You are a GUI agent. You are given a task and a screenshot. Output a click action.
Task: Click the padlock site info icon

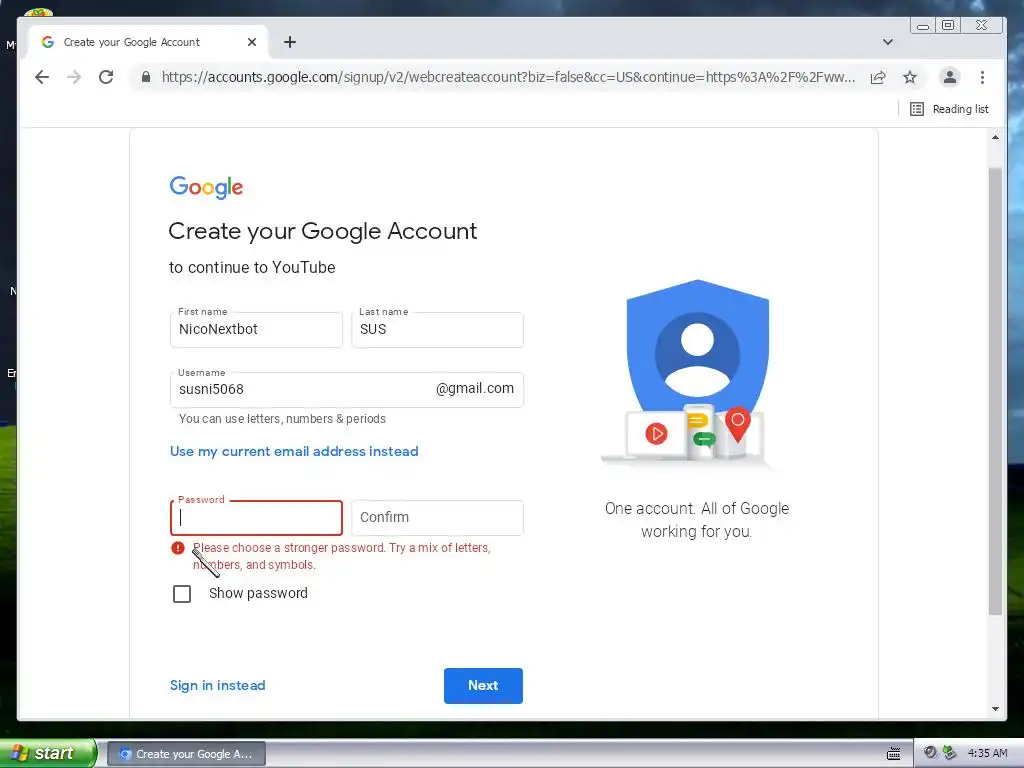pyautogui.click(x=146, y=77)
